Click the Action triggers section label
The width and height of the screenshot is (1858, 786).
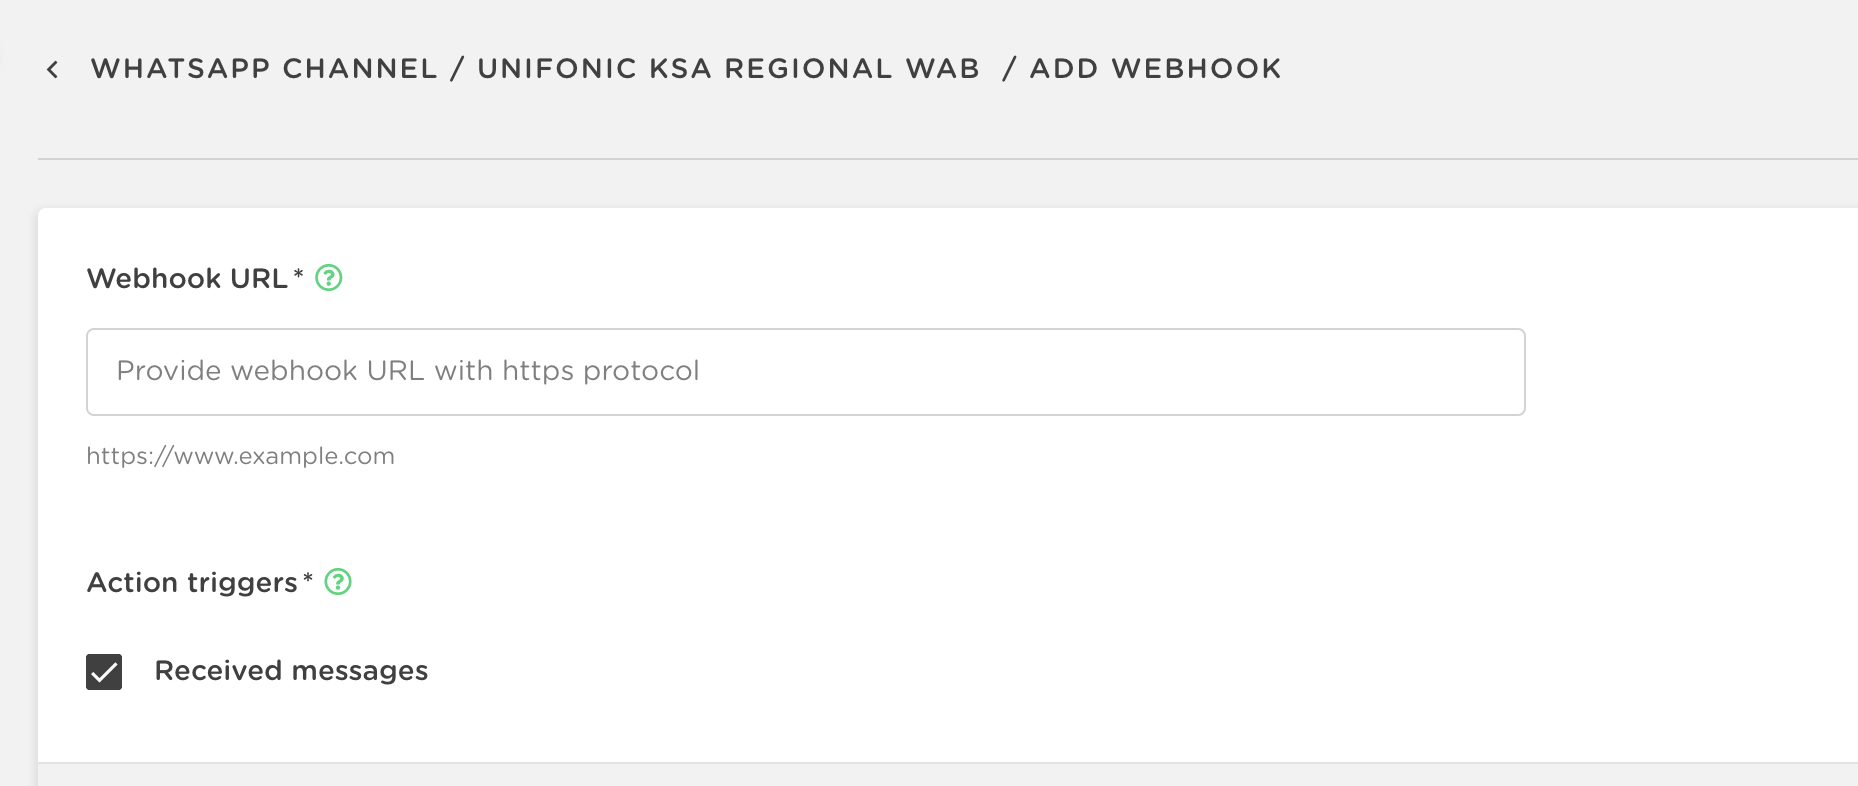[192, 583]
